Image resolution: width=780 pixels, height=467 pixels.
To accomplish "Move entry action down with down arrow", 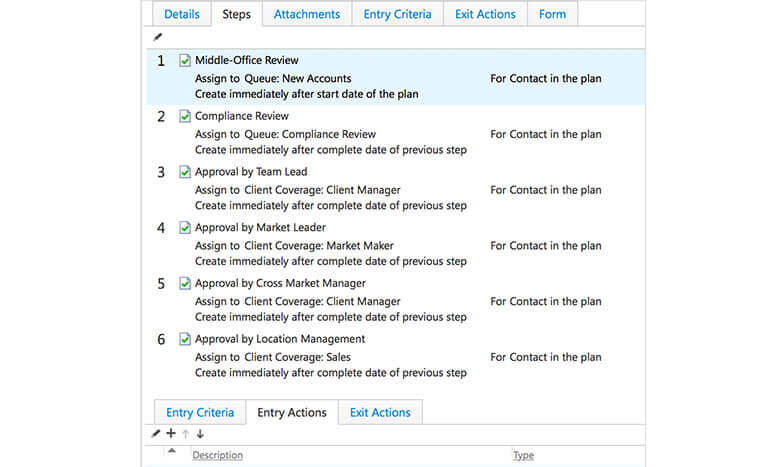I will [200, 434].
